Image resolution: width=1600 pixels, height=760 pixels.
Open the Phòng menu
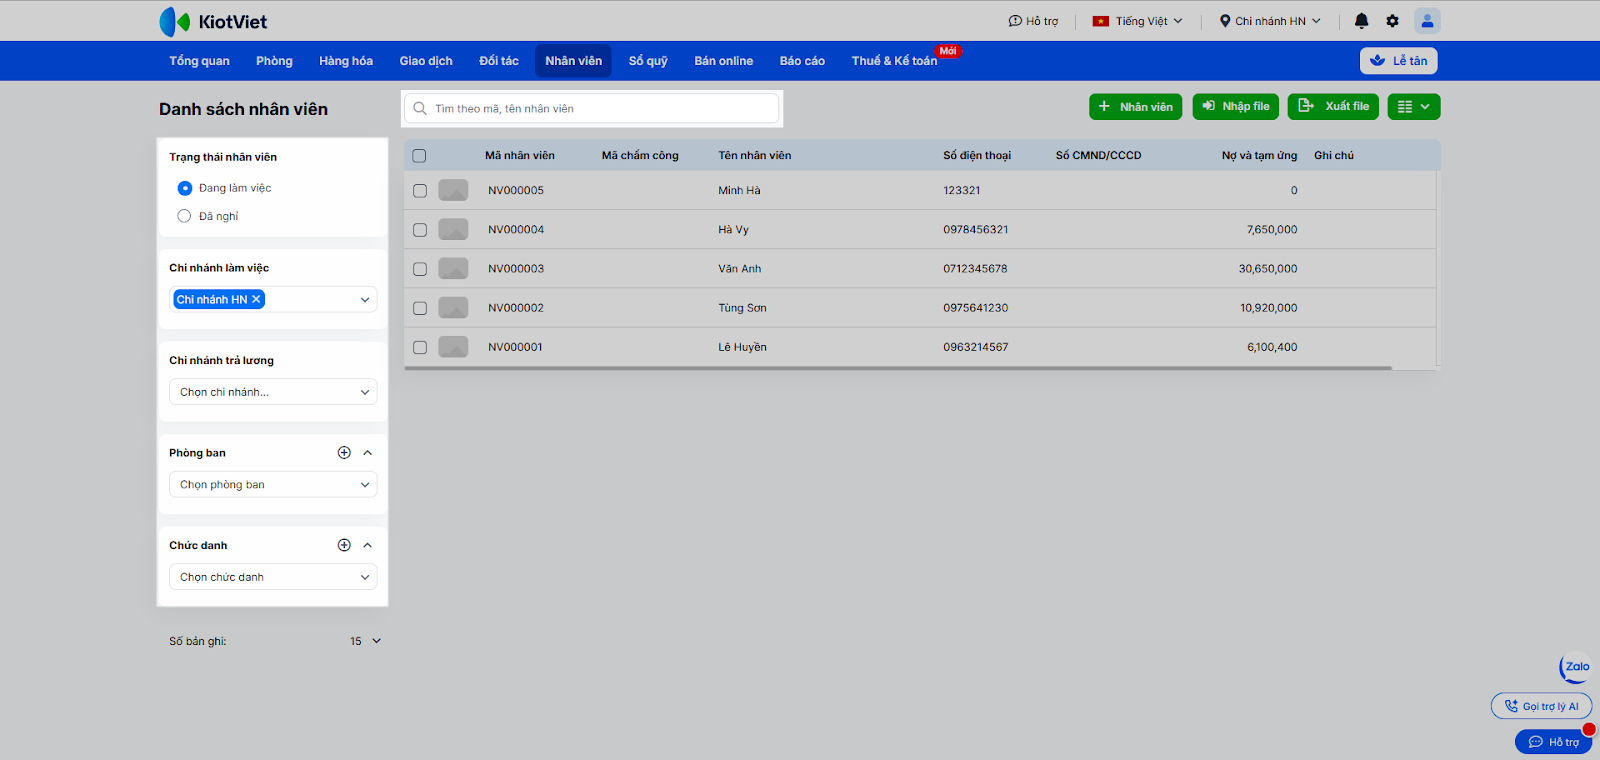[274, 61]
